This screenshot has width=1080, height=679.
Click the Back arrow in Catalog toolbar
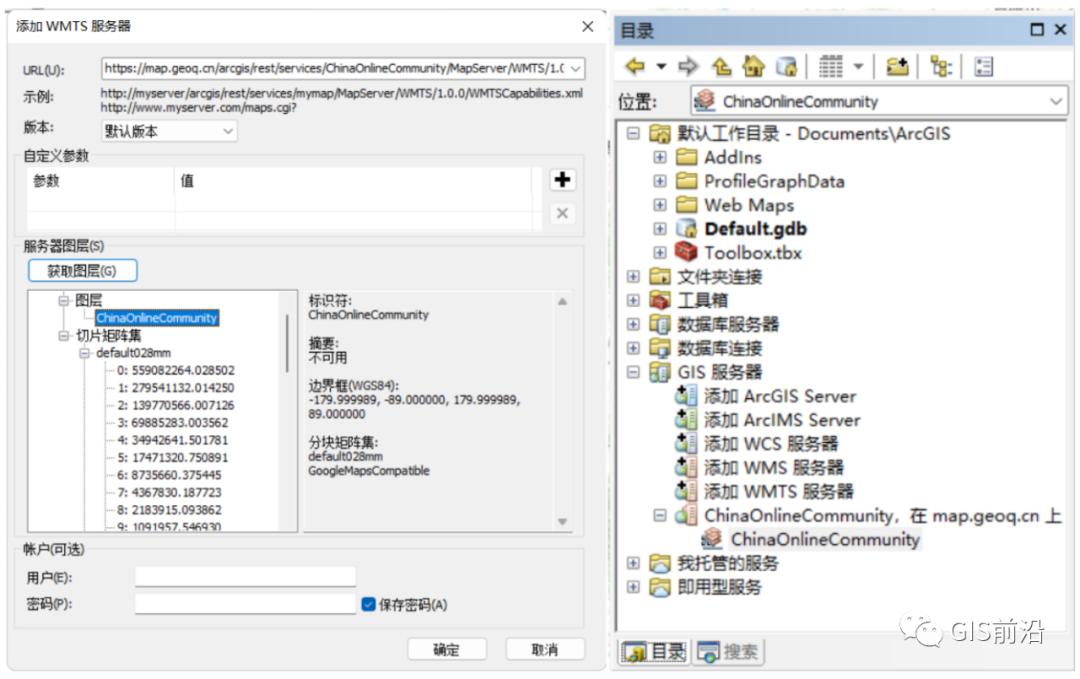634,67
